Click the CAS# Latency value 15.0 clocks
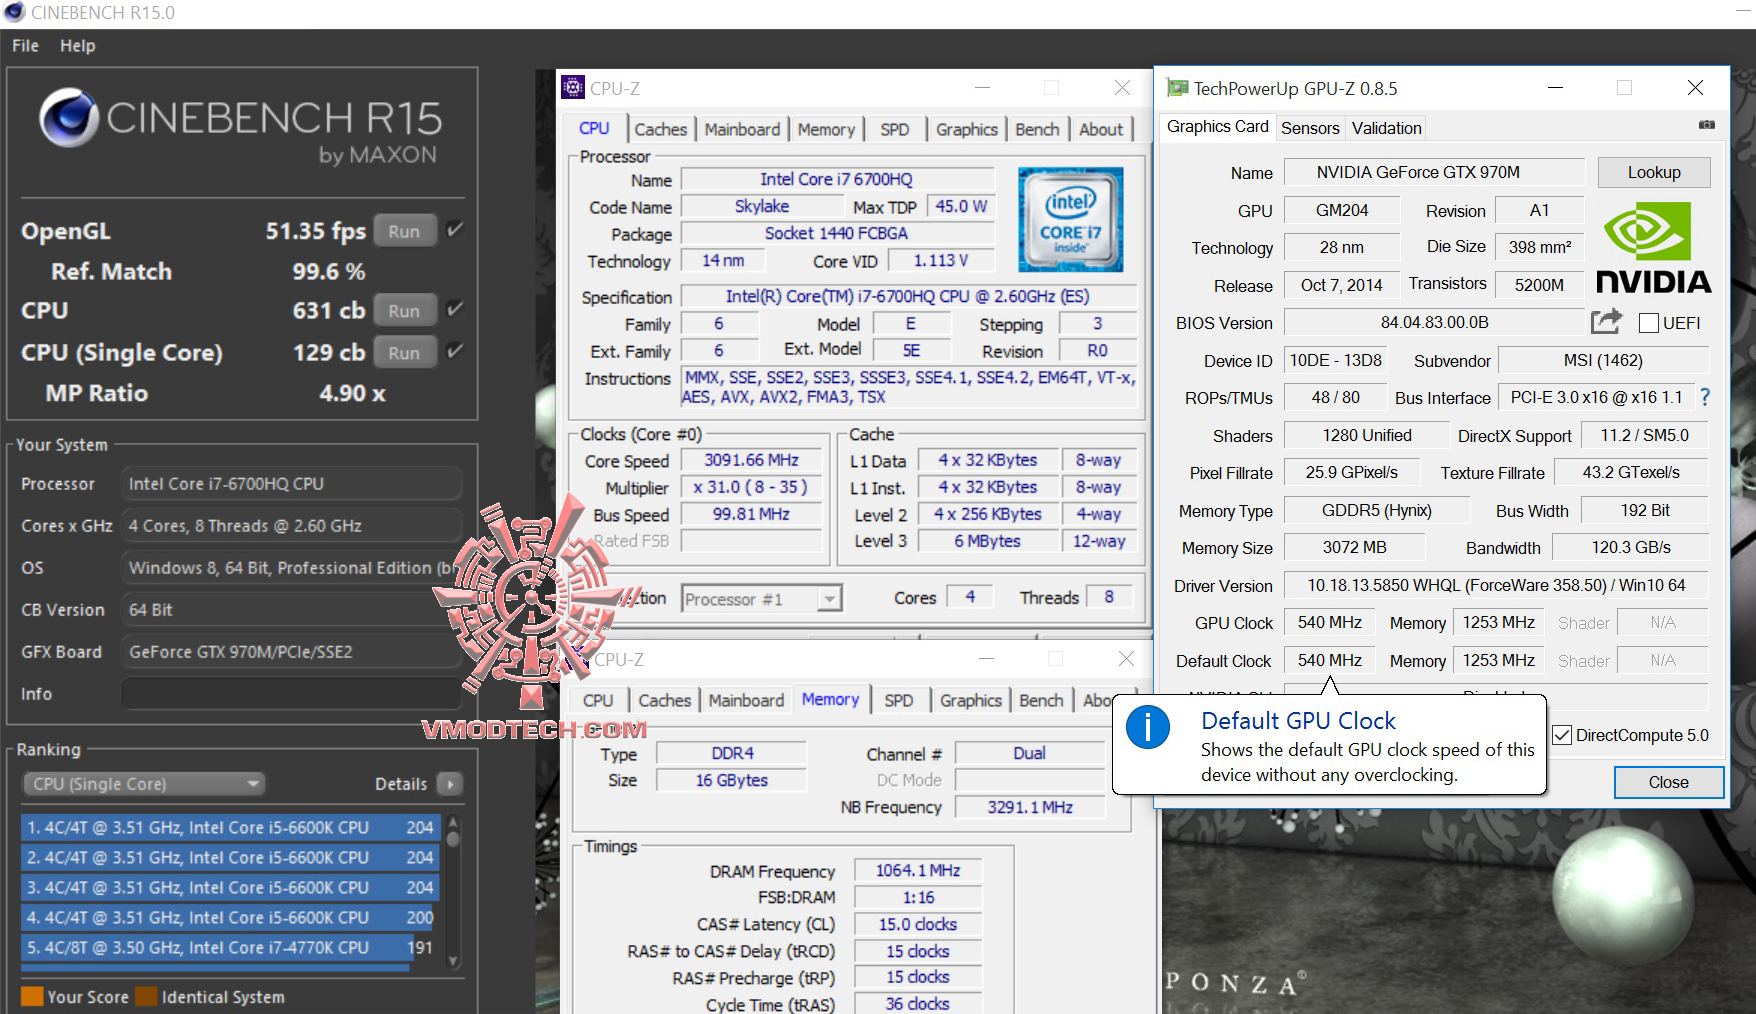 pos(918,924)
